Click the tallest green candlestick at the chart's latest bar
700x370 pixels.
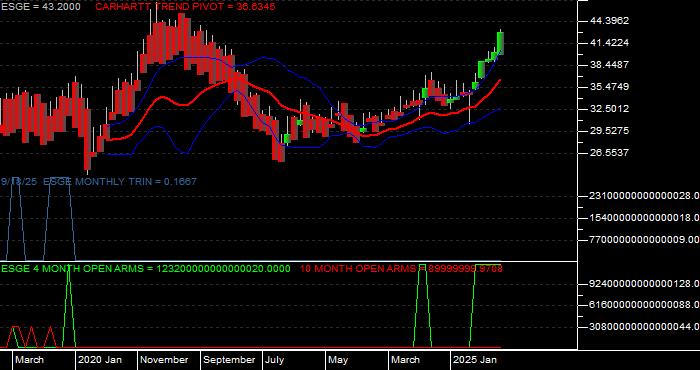point(500,43)
